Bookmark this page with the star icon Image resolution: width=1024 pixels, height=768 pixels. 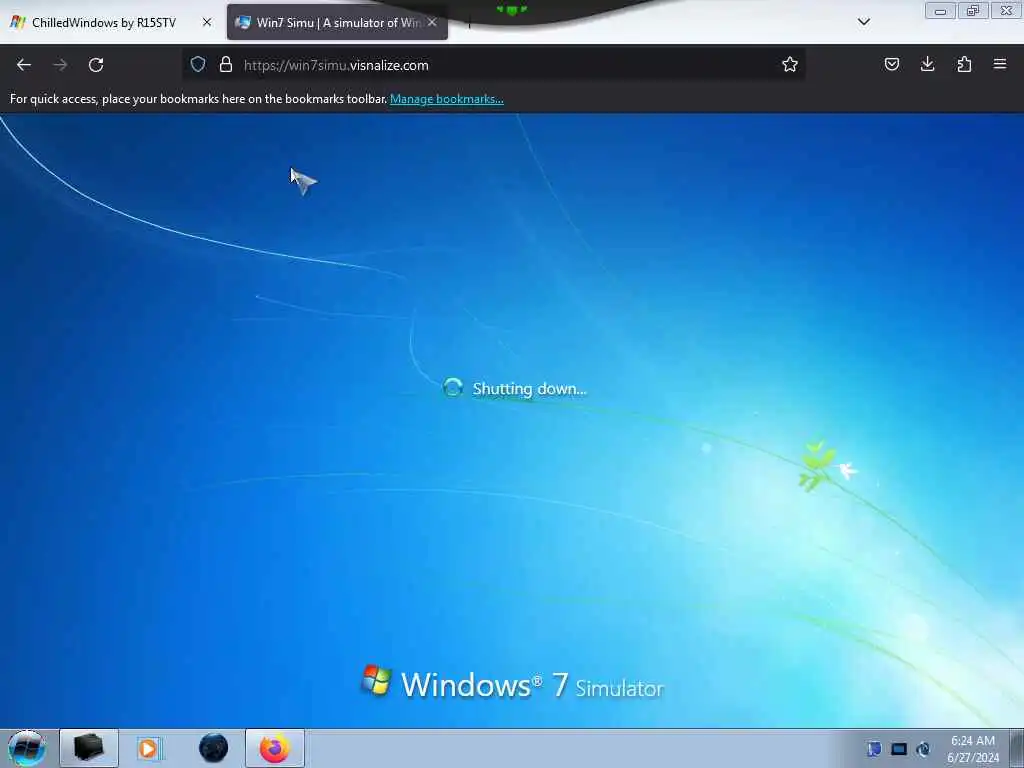pyautogui.click(x=790, y=64)
